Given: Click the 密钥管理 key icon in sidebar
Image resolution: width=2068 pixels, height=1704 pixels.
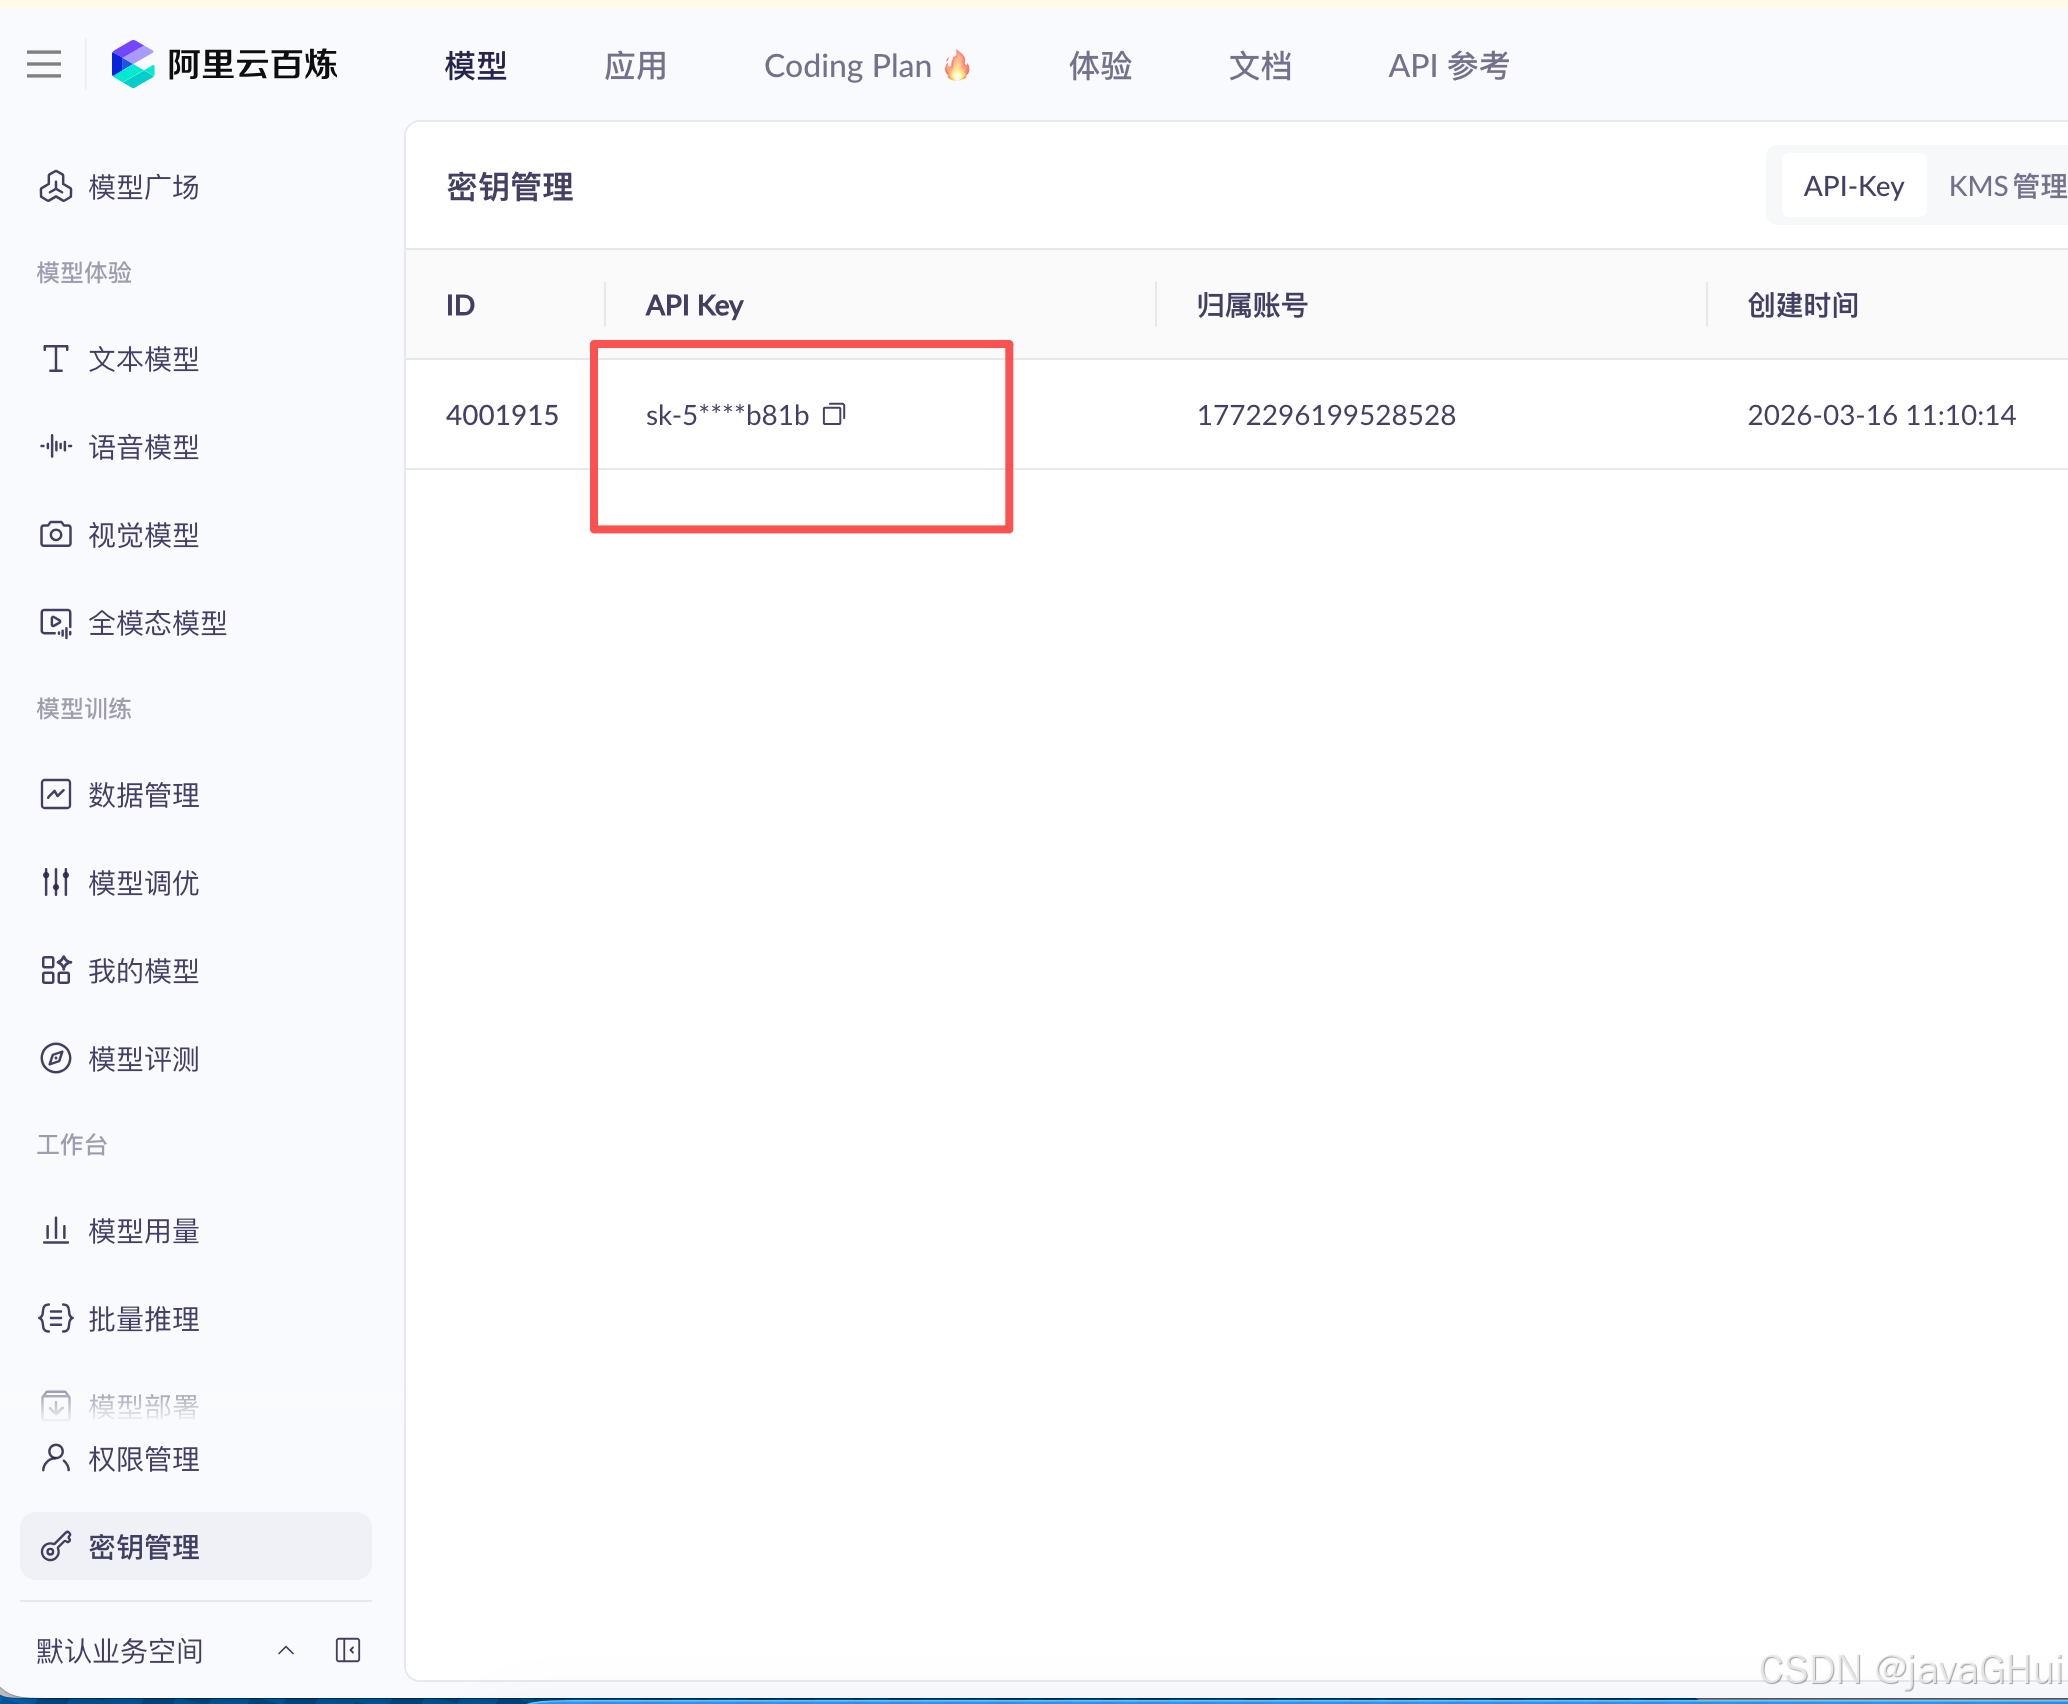Looking at the screenshot, I should [x=56, y=1547].
